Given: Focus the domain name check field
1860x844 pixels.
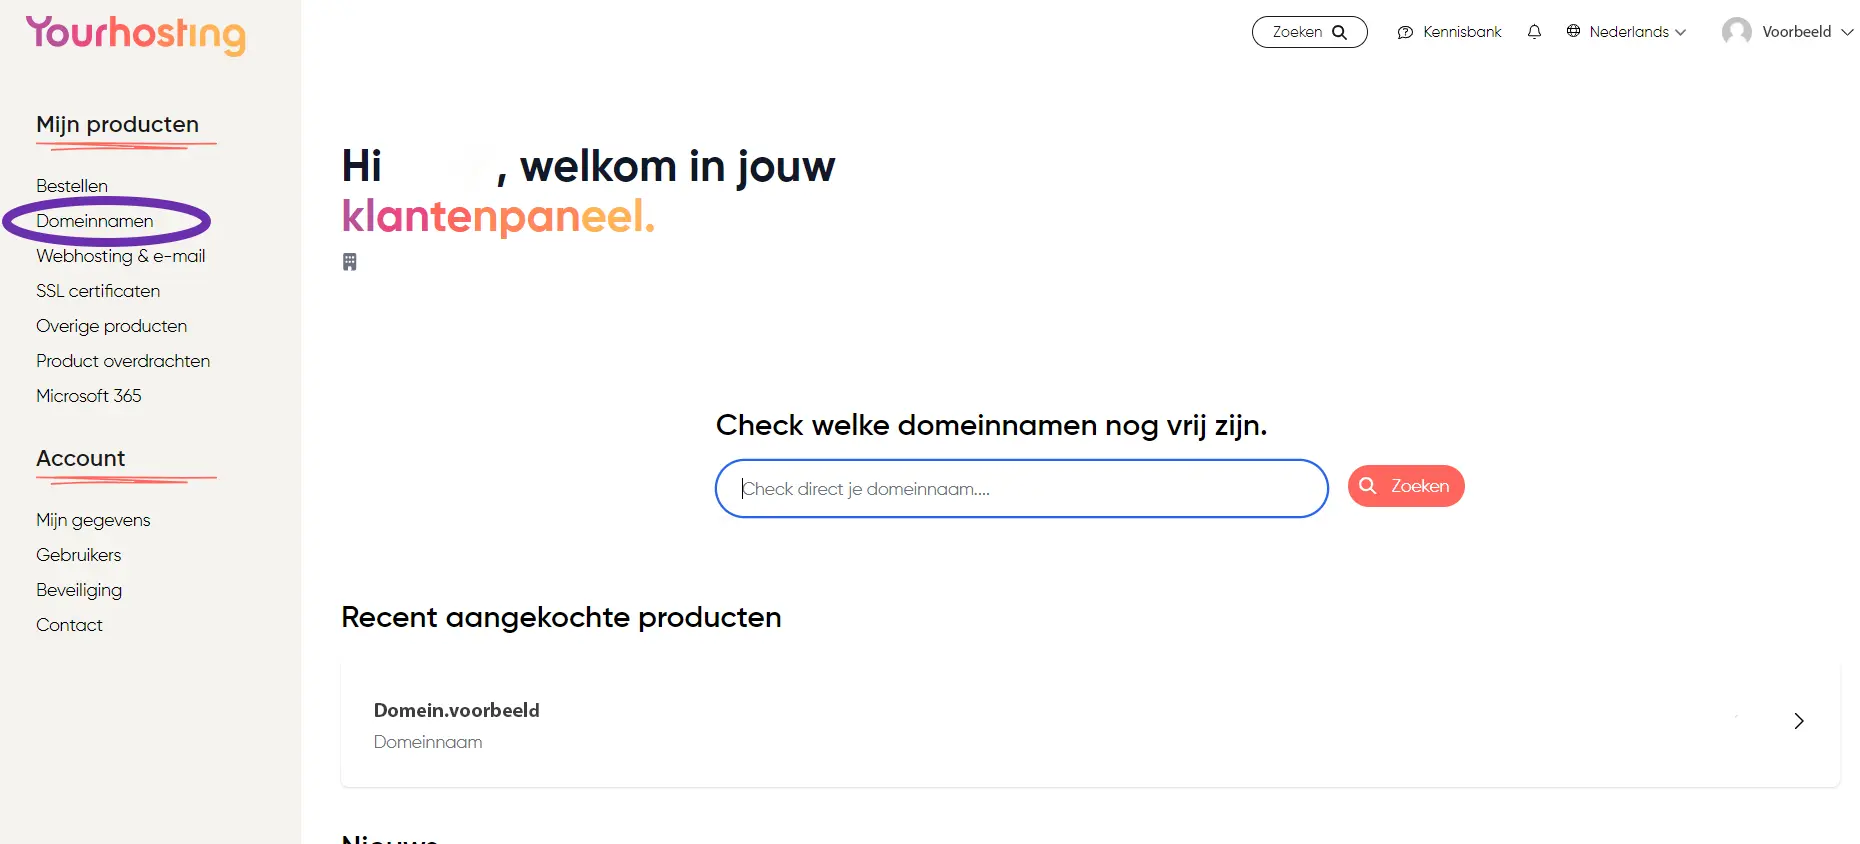Looking at the screenshot, I should click(x=1021, y=489).
